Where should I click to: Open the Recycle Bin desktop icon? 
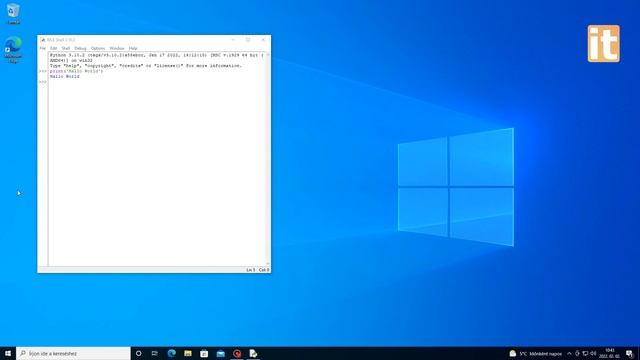click(x=13, y=13)
